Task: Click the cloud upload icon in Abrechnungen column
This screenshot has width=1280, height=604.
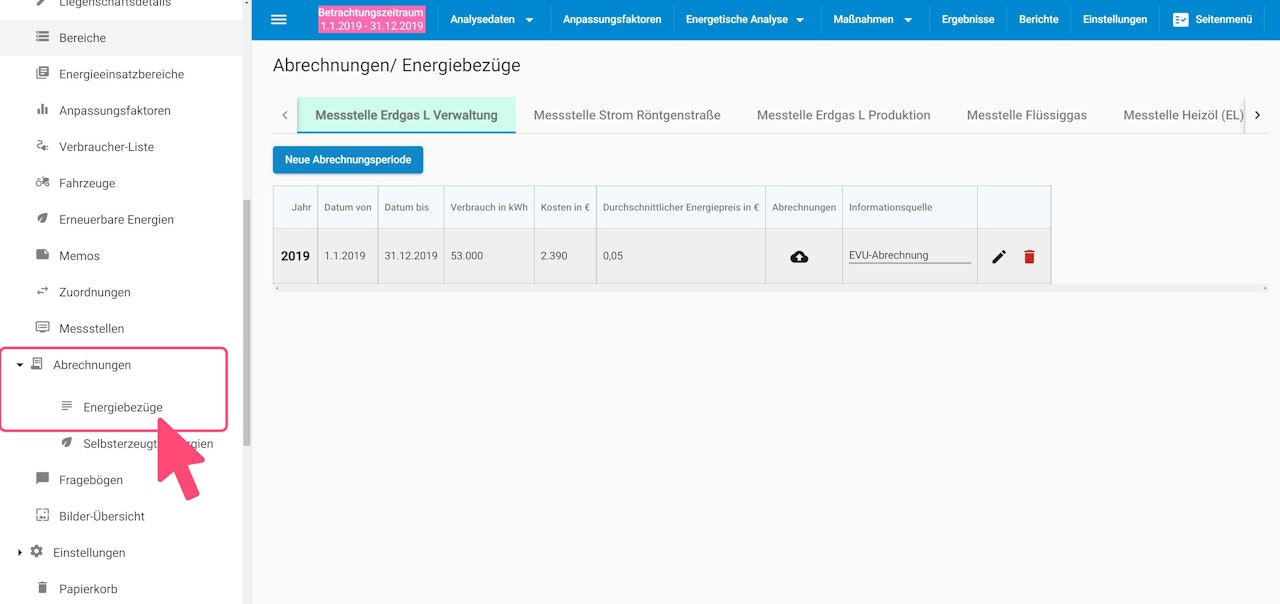Action: tap(799, 257)
